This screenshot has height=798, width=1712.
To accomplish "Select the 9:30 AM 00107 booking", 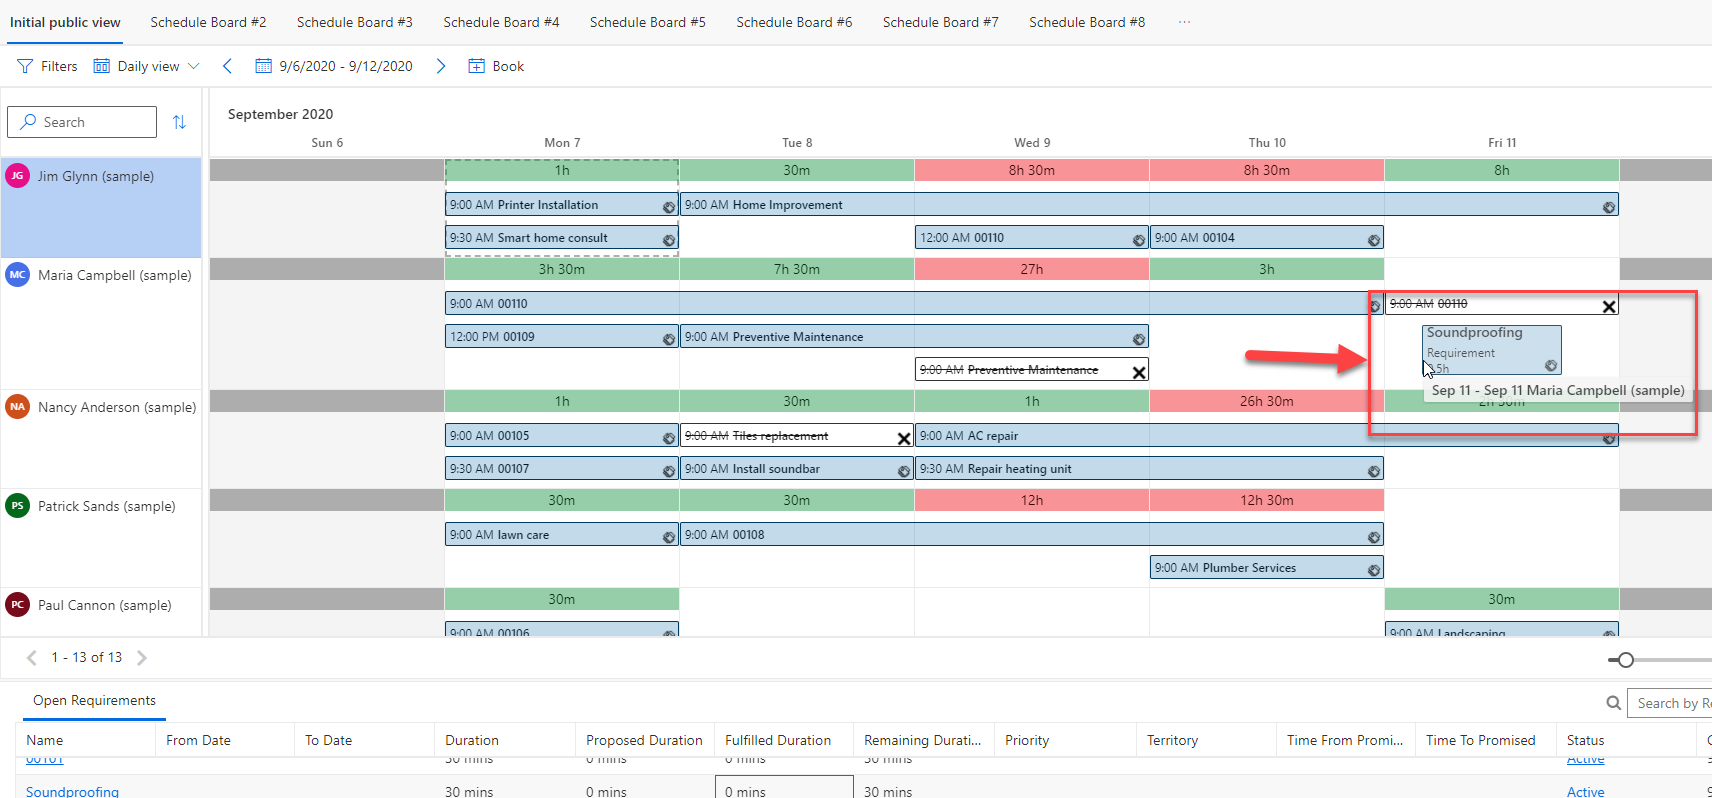I will point(561,469).
